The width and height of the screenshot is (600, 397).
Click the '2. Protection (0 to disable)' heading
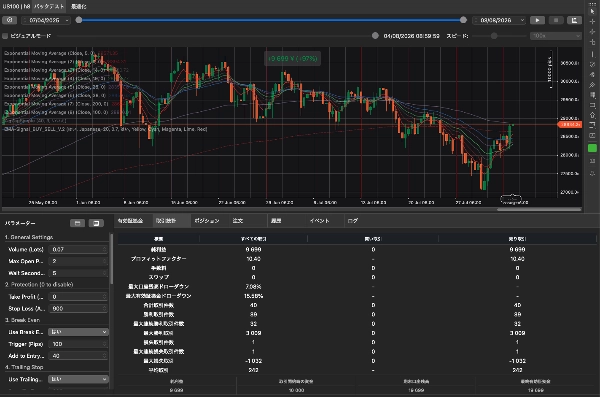click(39, 284)
